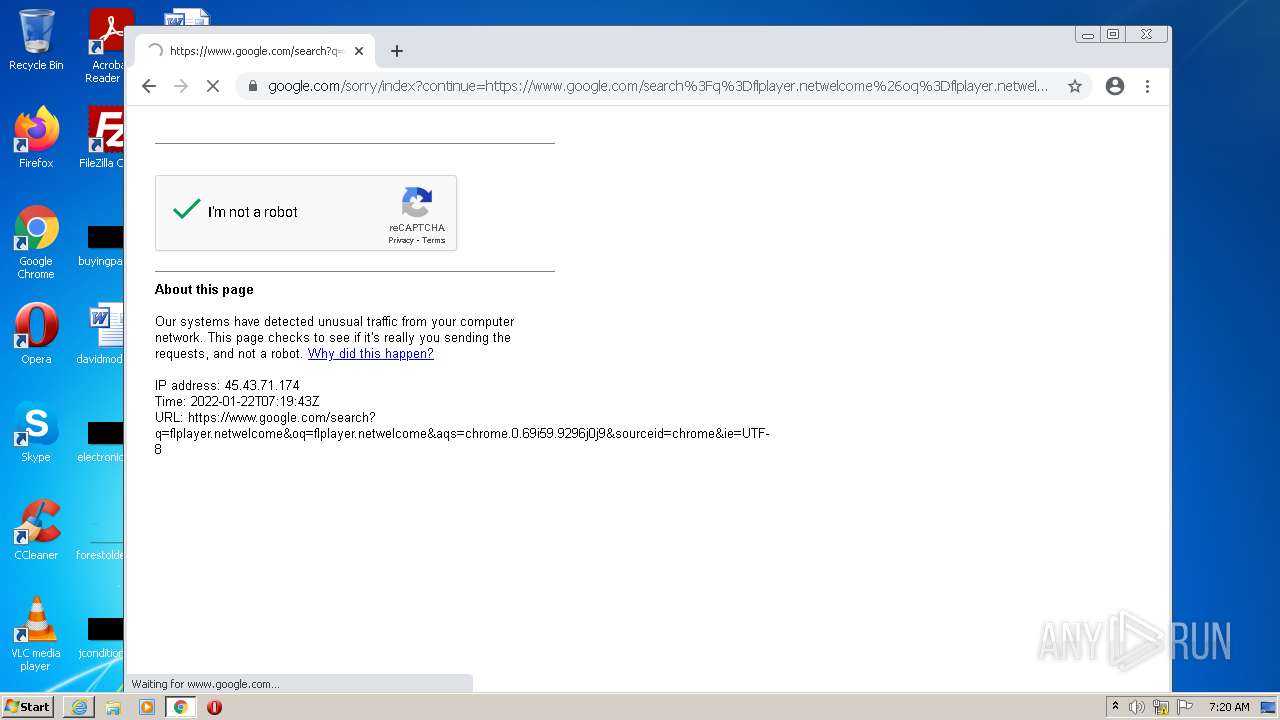The height and width of the screenshot is (720, 1280).
Task: Show hidden tray icons arrow
Action: click(1115, 707)
